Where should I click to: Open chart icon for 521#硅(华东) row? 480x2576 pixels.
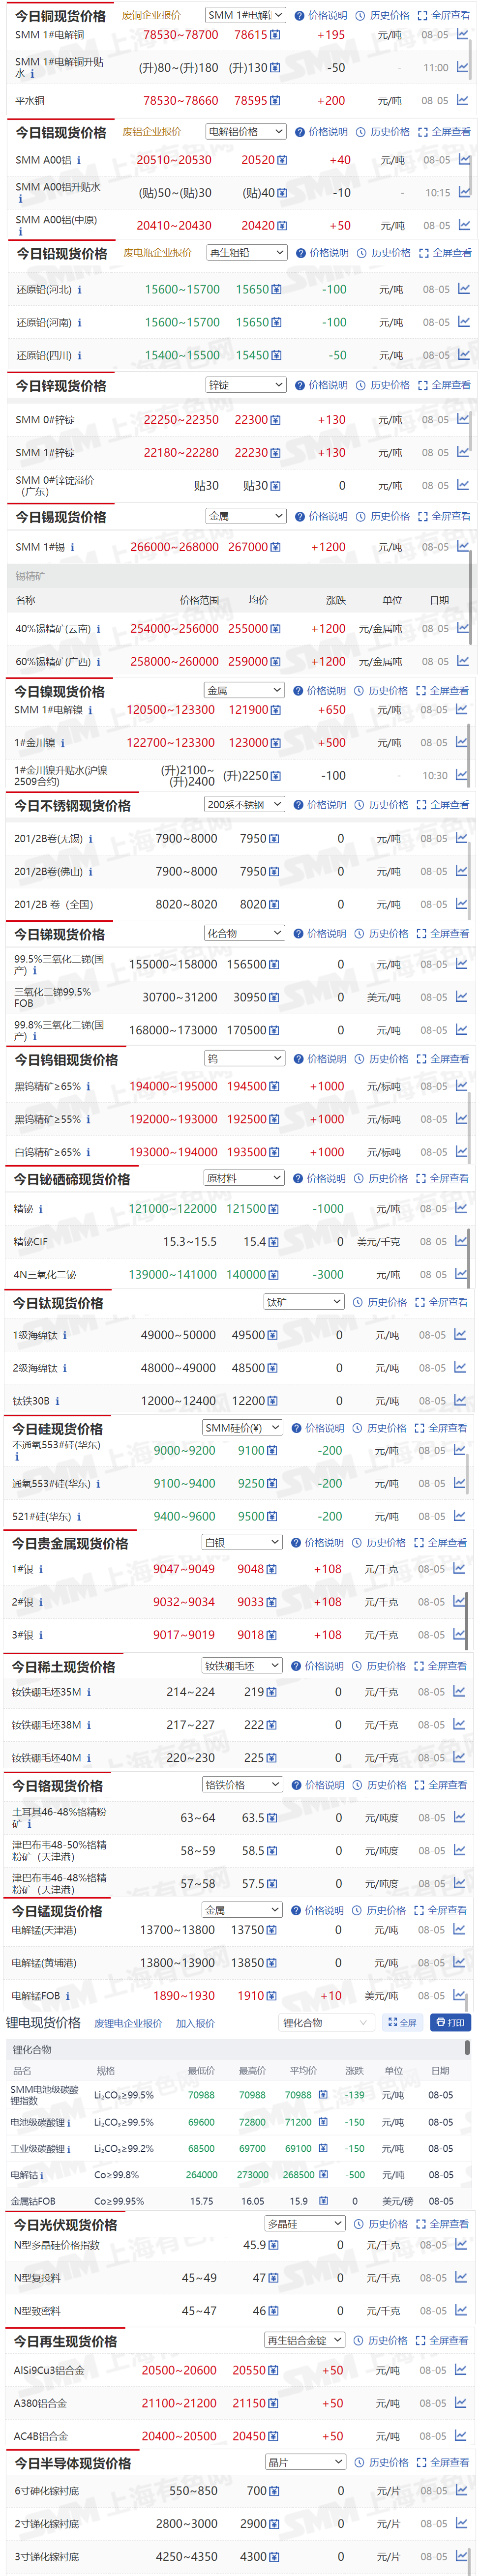[x=460, y=1515]
